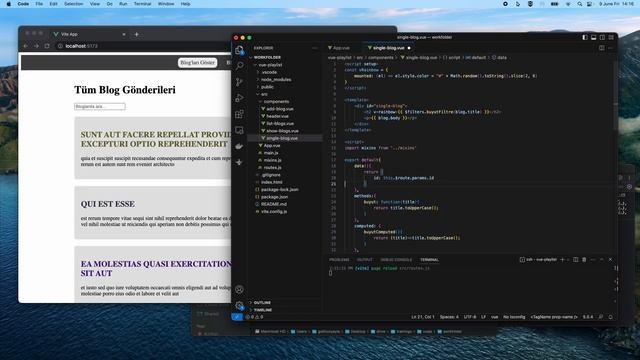Click the Explorer more actions ellipsis
Image resolution: width=640 pixels, height=360 pixels.
click(314, 48)
